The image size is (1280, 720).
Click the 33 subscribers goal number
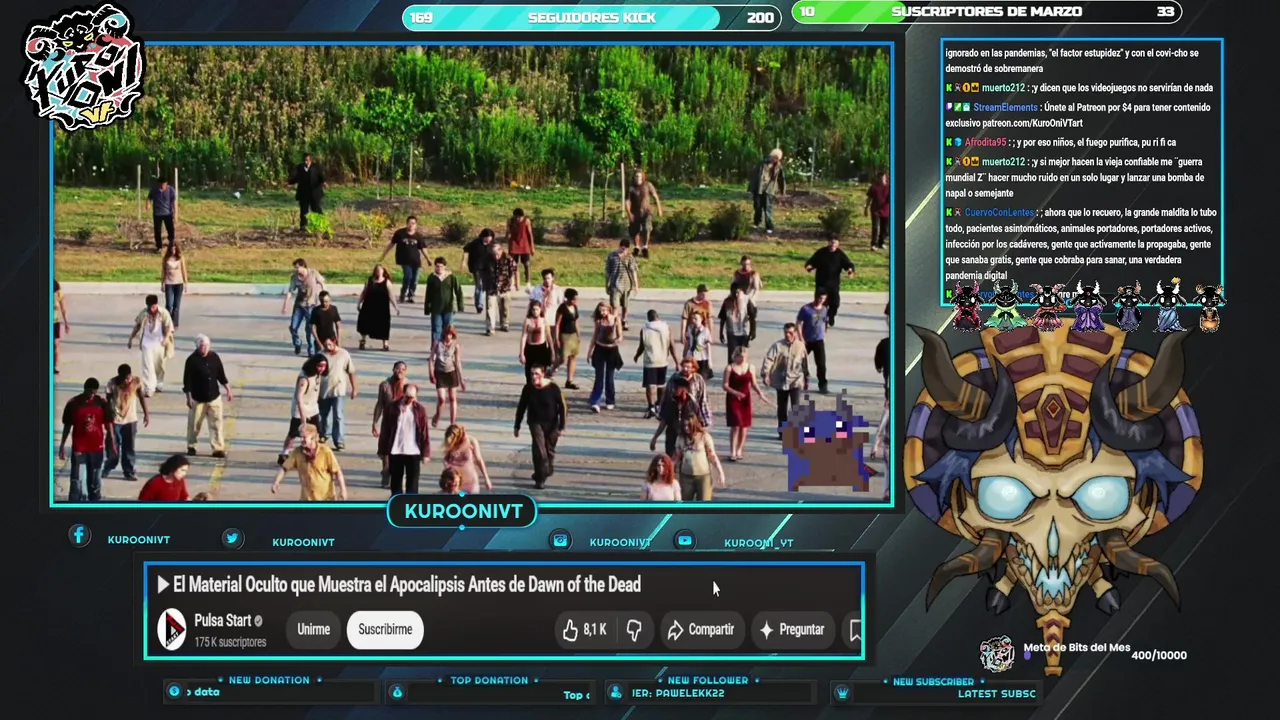(x=1165, y=12)
